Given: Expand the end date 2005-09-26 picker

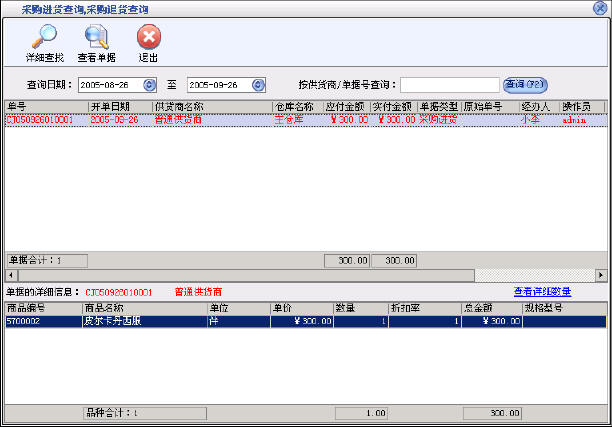Looking at the screenshot, I should pos(260,84).
